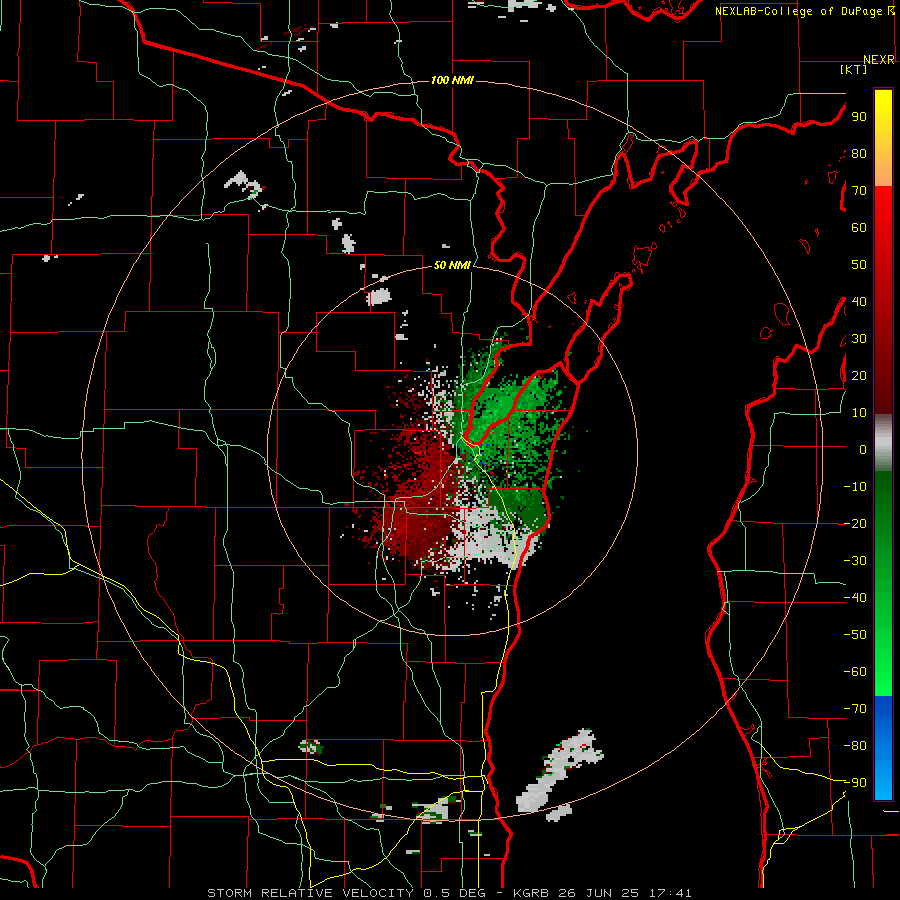Click the -50 scale value
The image size is (900, 900).
pyautogui.click(x=855, y=634)
